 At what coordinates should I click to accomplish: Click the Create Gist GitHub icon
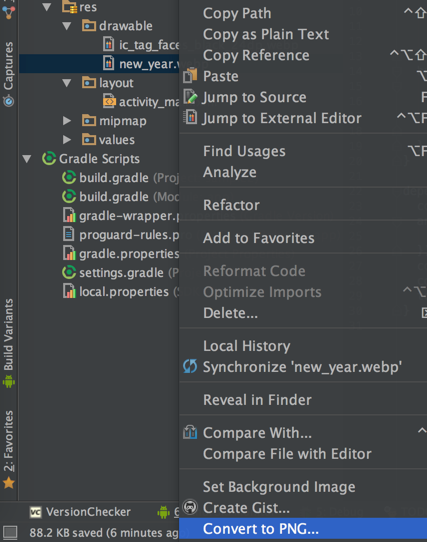190,507
